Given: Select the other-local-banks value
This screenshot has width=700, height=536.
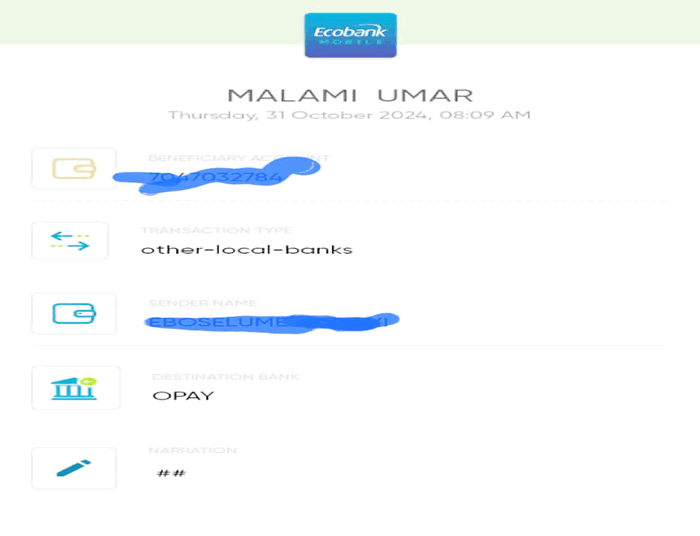Looking at the screenshot, I should coord(247,249).
